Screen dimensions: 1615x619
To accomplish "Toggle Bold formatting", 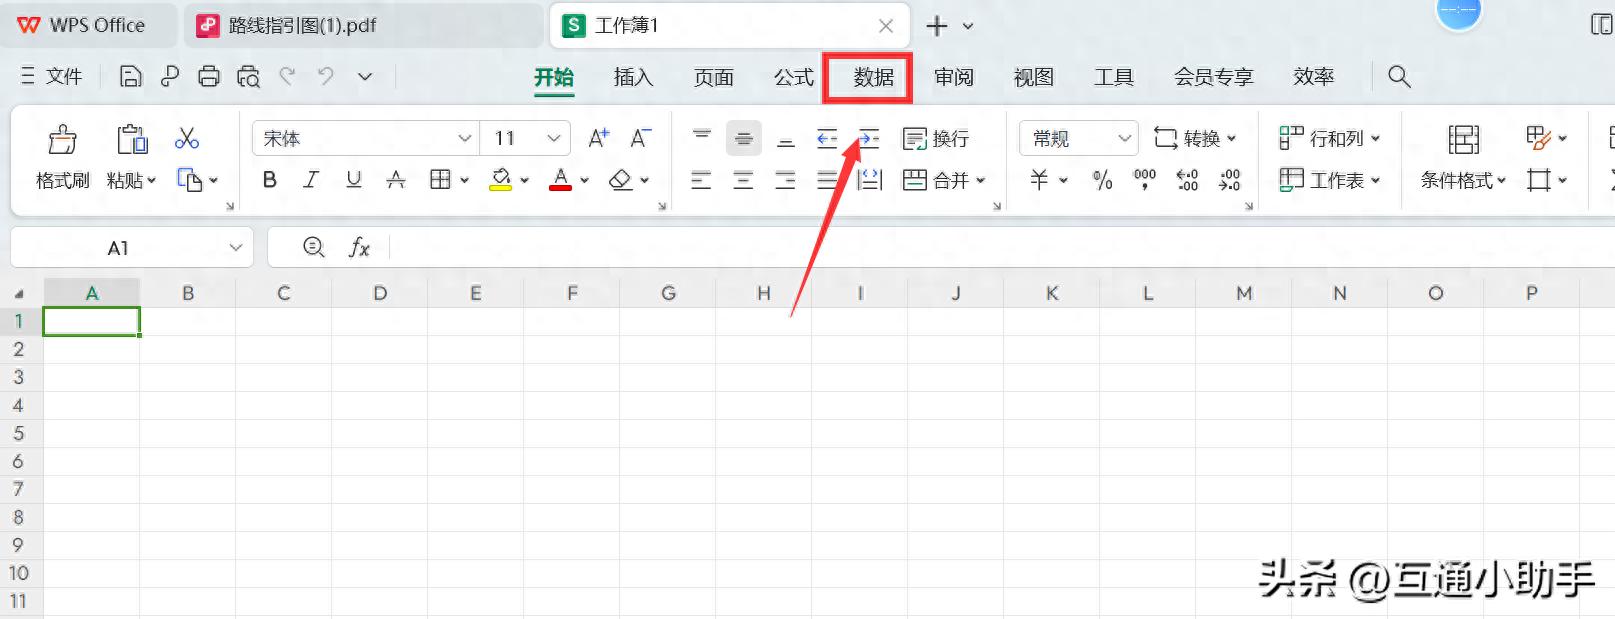I will point(269,180).
